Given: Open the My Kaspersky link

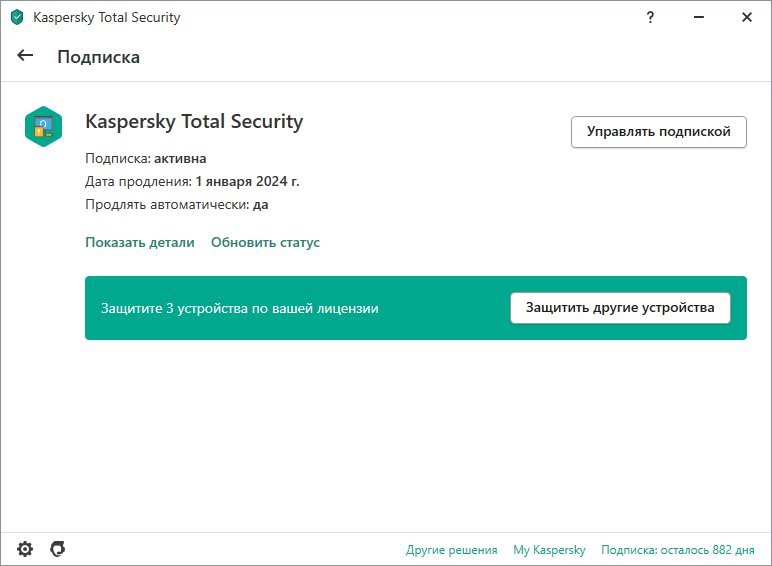Looking at the screenshot, I should click(x=549, y=550).
